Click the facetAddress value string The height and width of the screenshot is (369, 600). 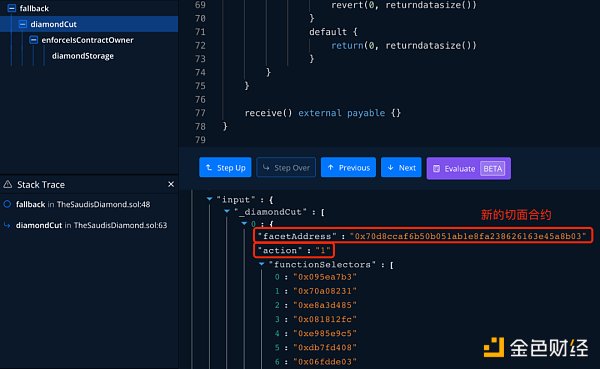[468, 236]
